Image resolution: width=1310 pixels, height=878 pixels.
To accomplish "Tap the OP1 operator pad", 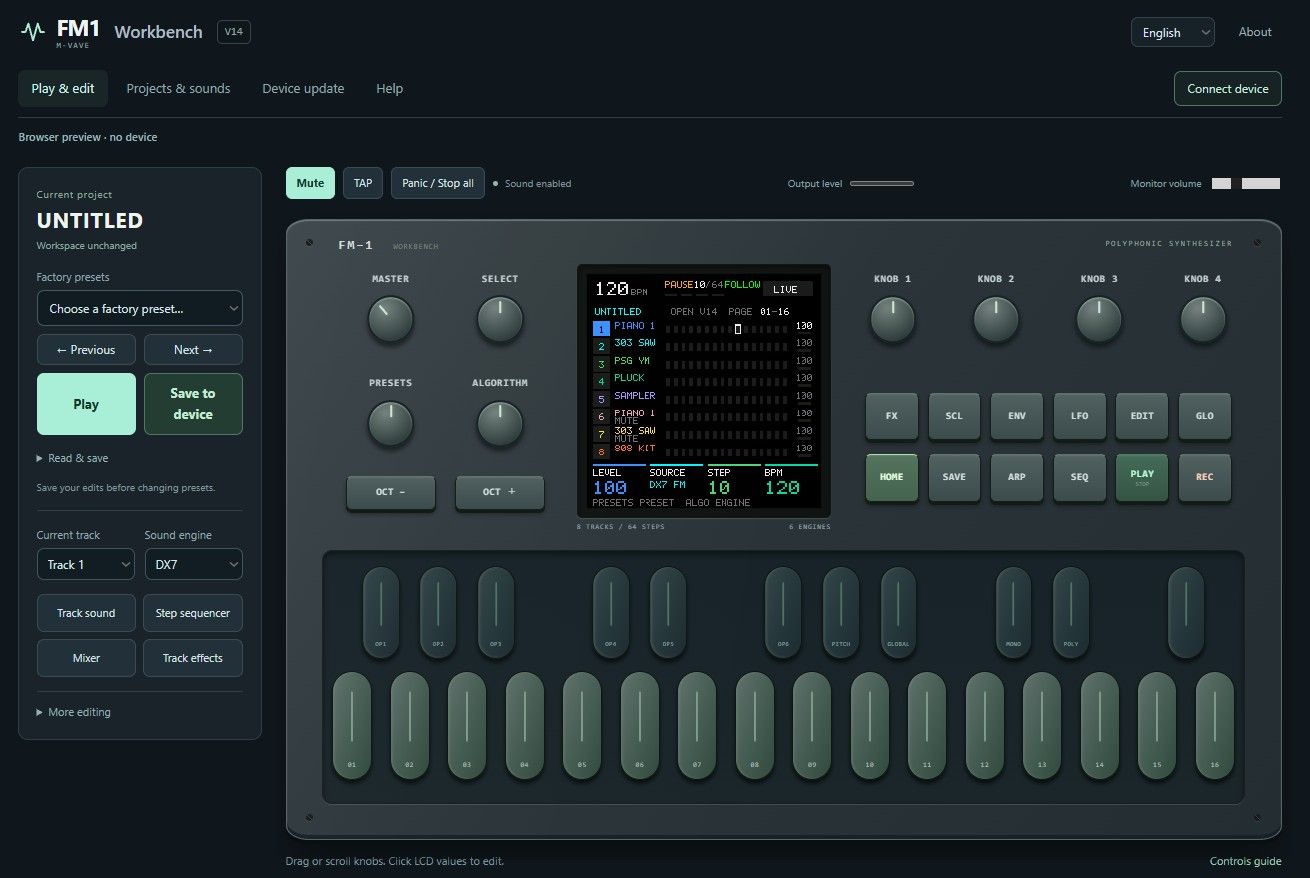I will (x=381, y=612).
